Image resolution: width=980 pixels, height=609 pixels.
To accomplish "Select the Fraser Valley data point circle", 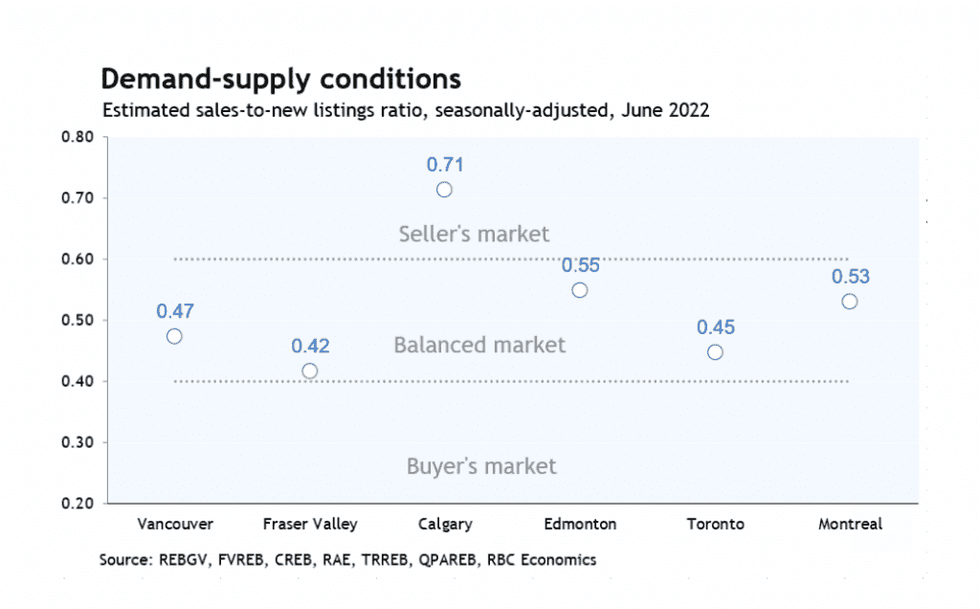I will [x=310, y=371].
